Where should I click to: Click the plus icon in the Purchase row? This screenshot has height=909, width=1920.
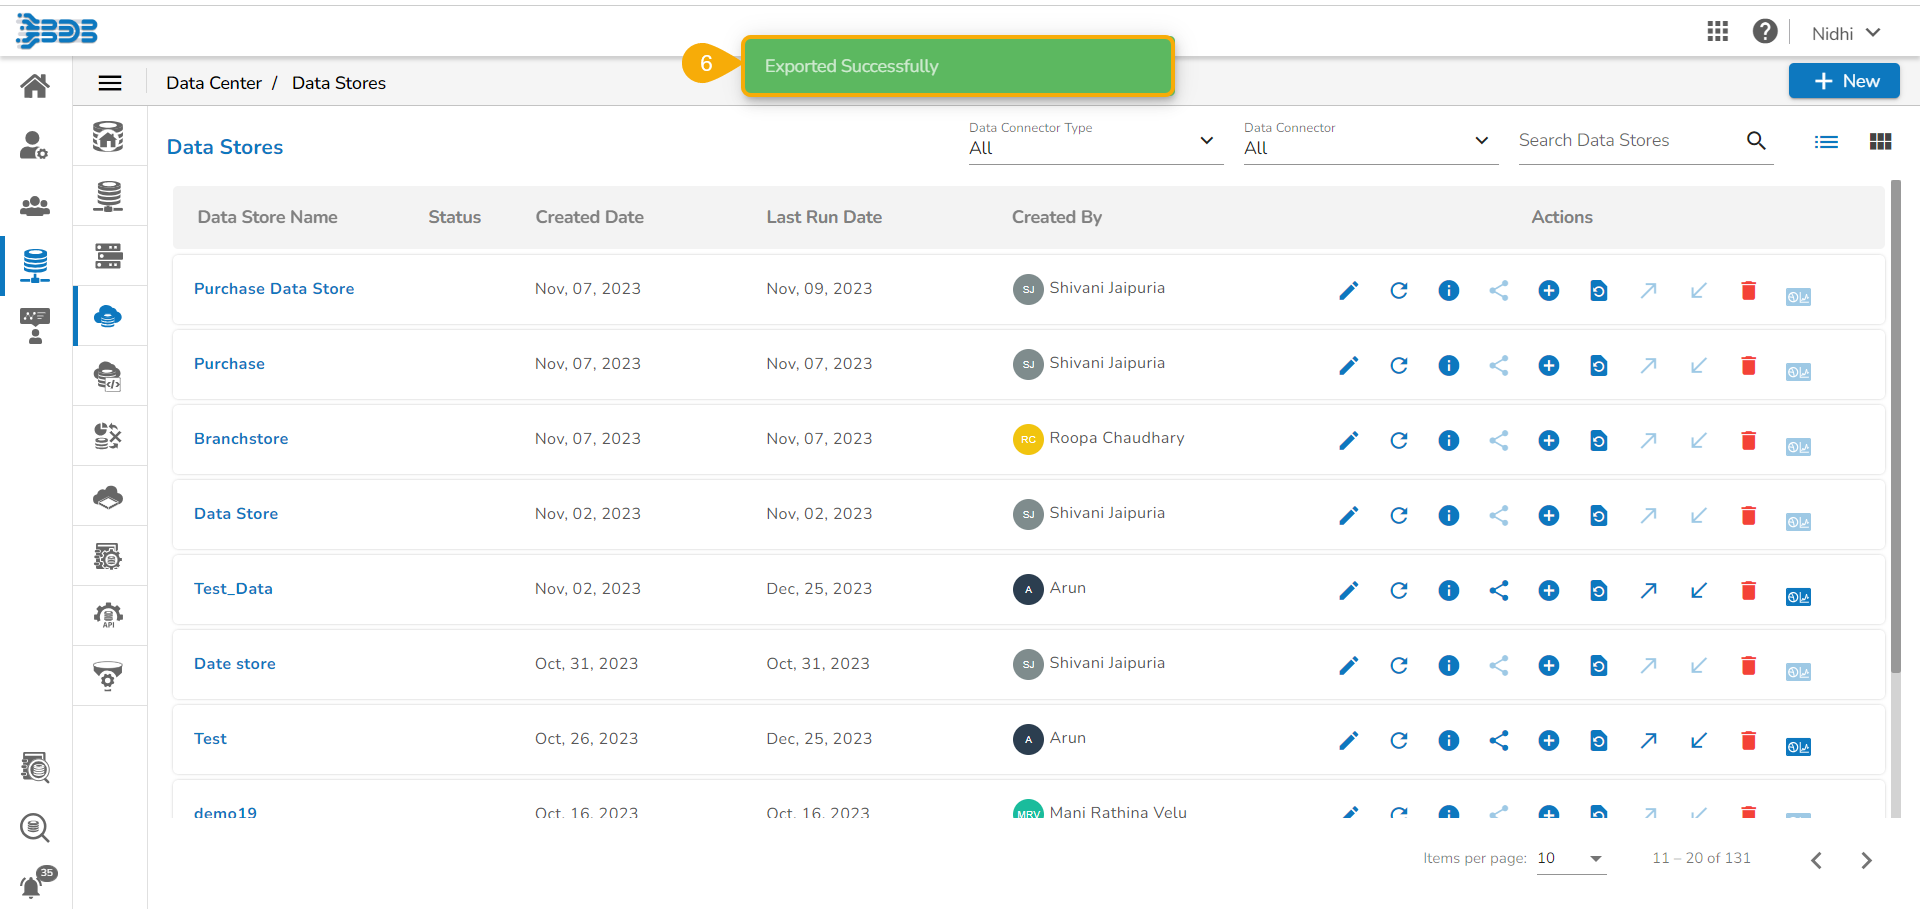(x=1548, y=365)
